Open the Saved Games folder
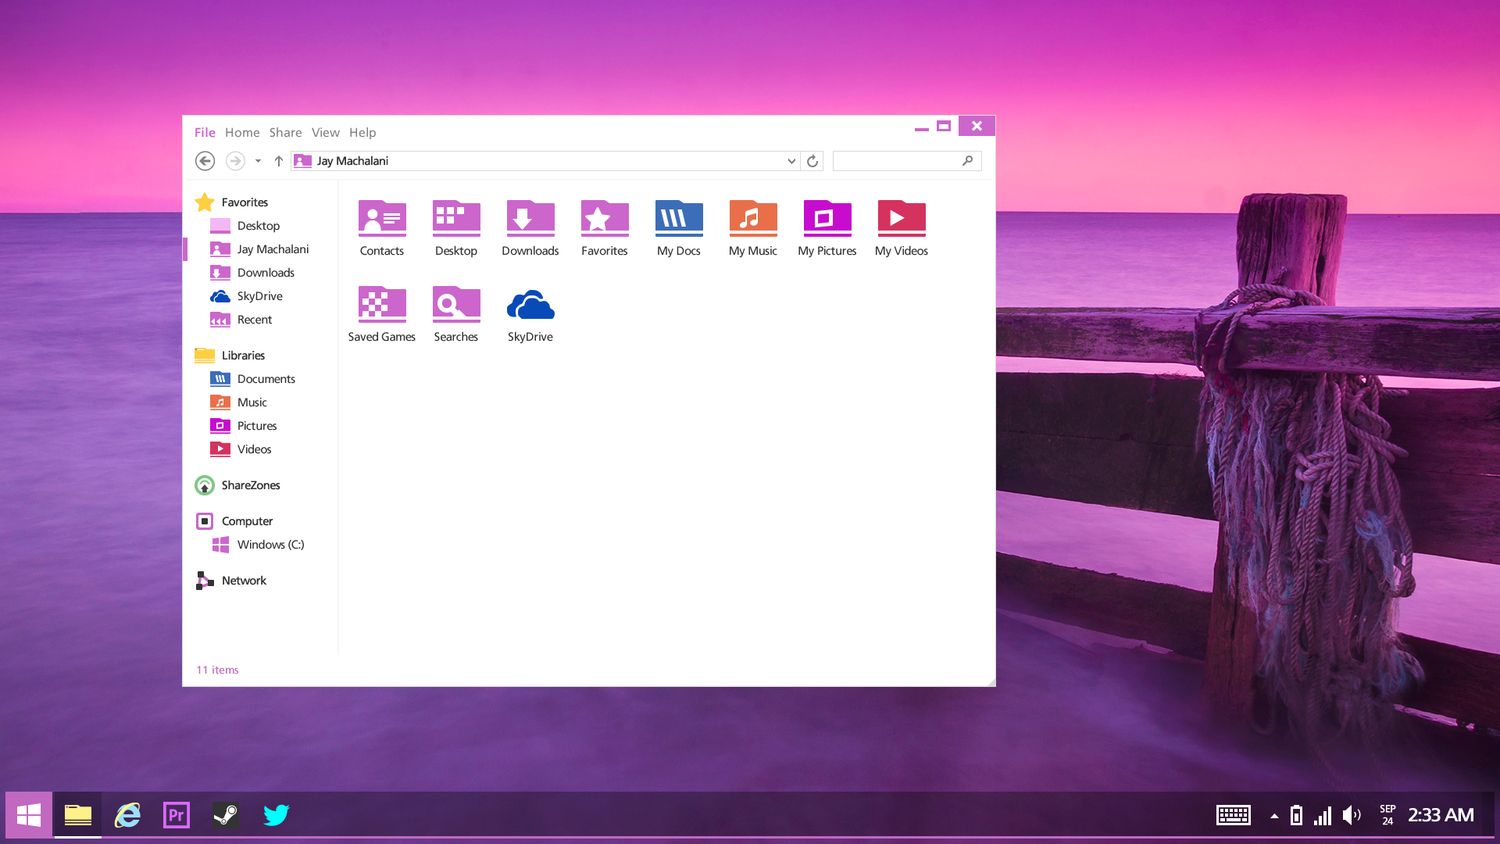 pos(382,304)
